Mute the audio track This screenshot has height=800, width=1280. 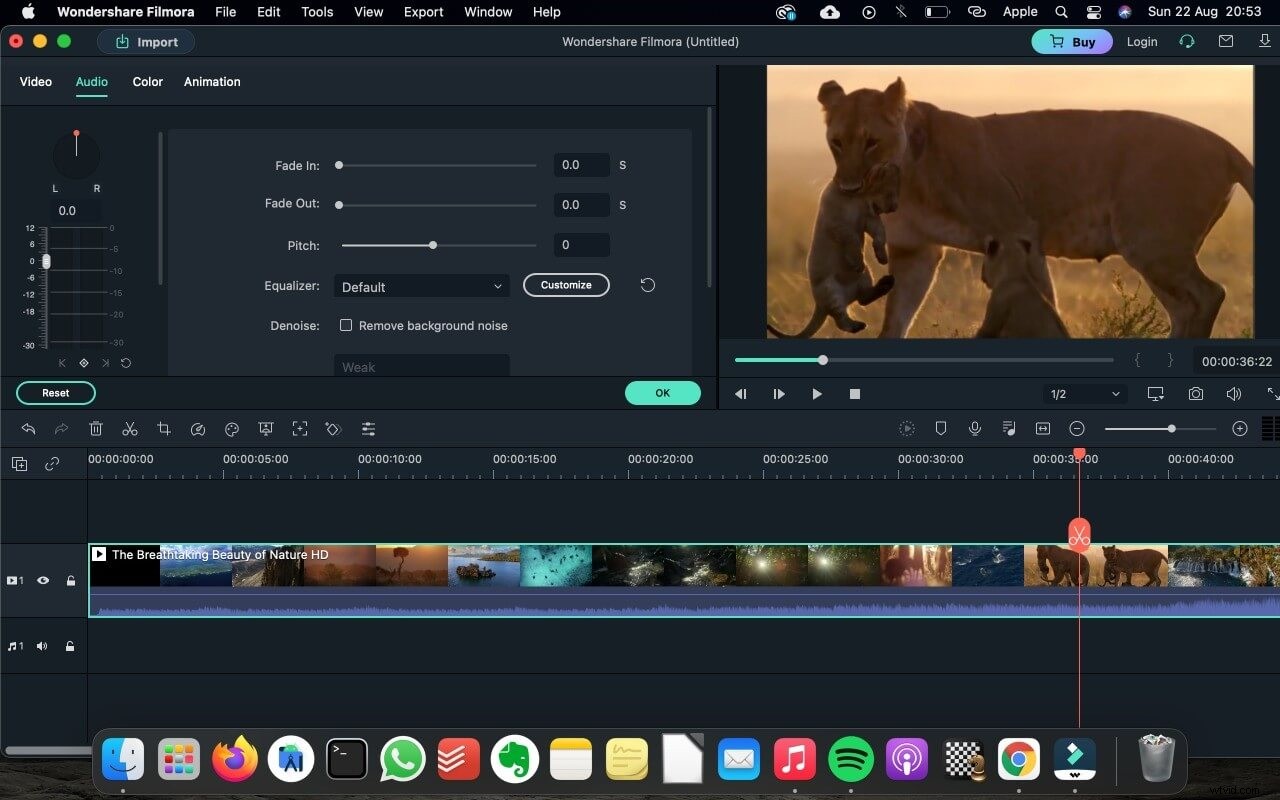41,646
